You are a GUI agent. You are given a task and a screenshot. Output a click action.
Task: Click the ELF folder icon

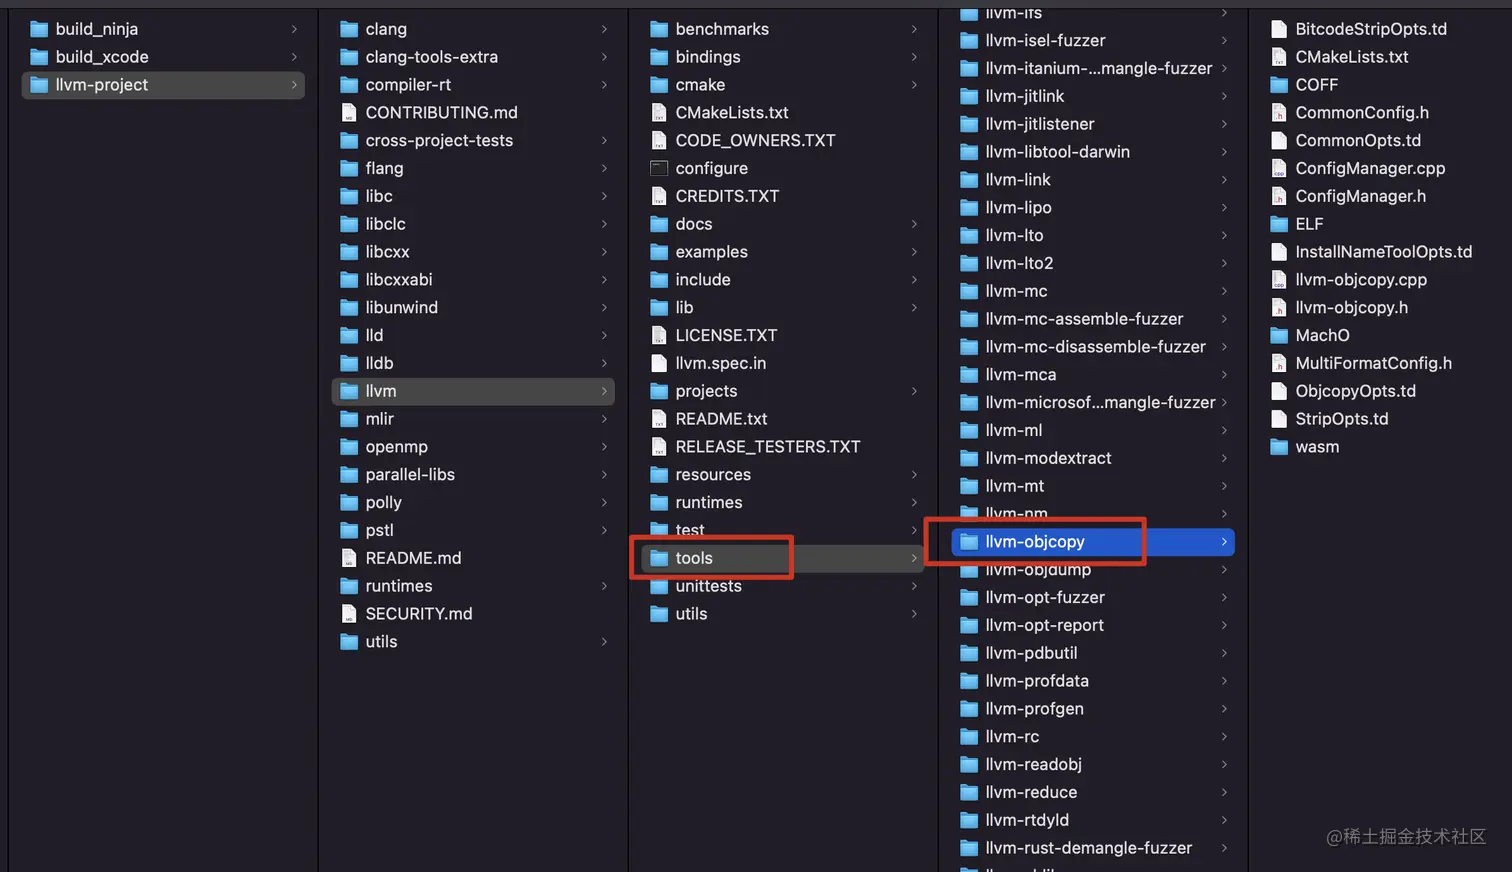coord(1279,224)
